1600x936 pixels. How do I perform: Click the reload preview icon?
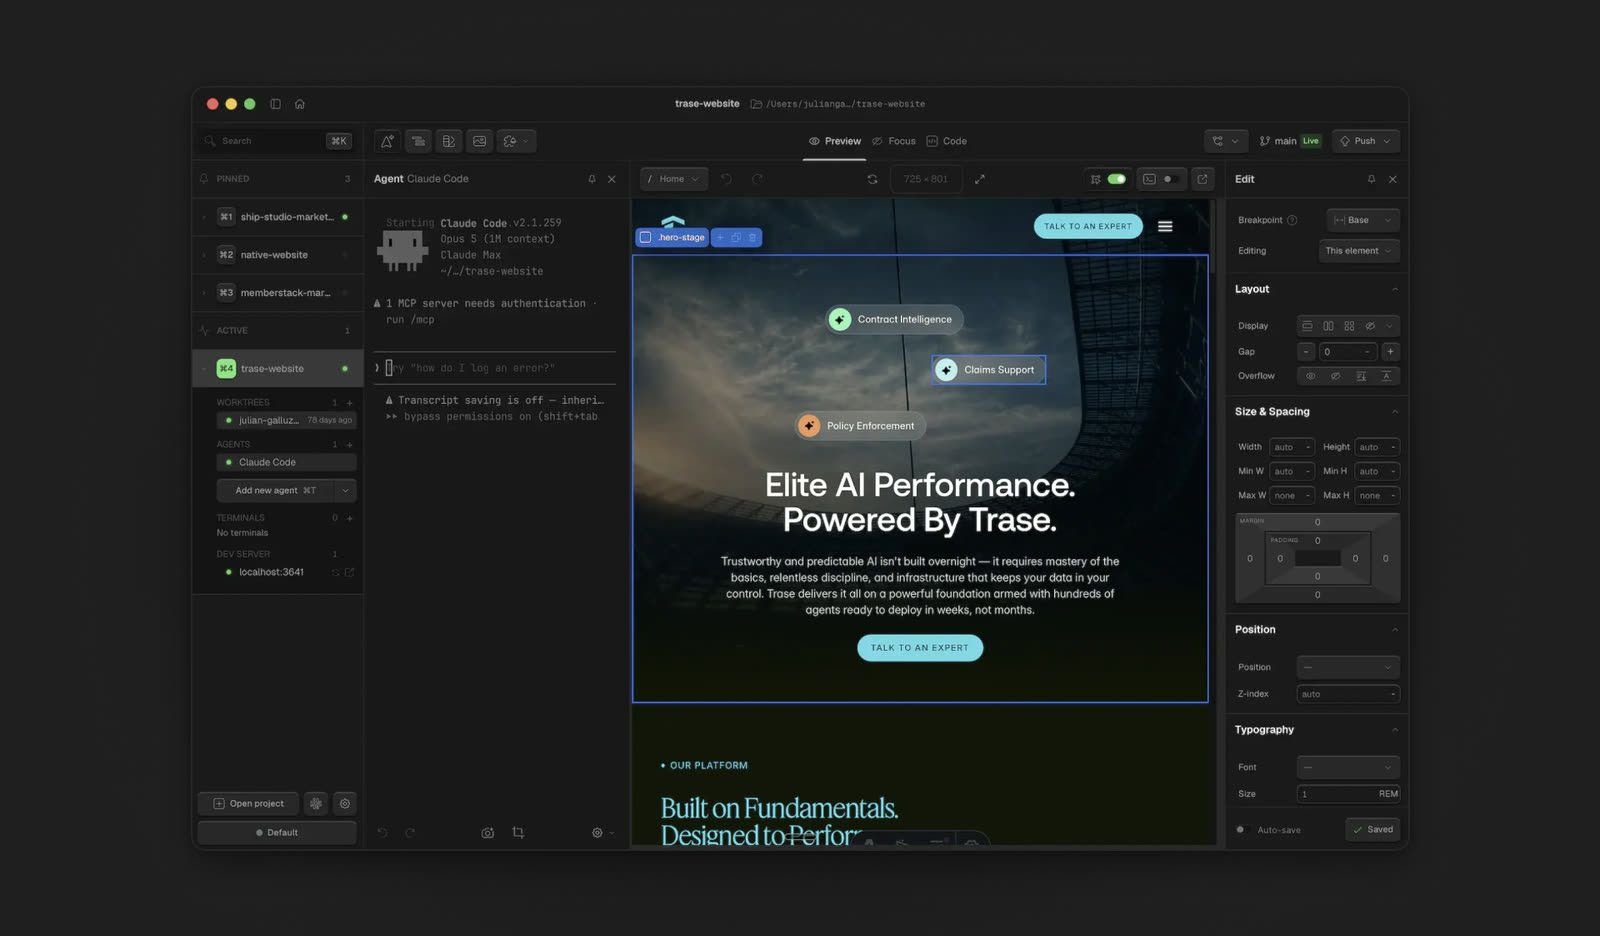tap(872, 179)
